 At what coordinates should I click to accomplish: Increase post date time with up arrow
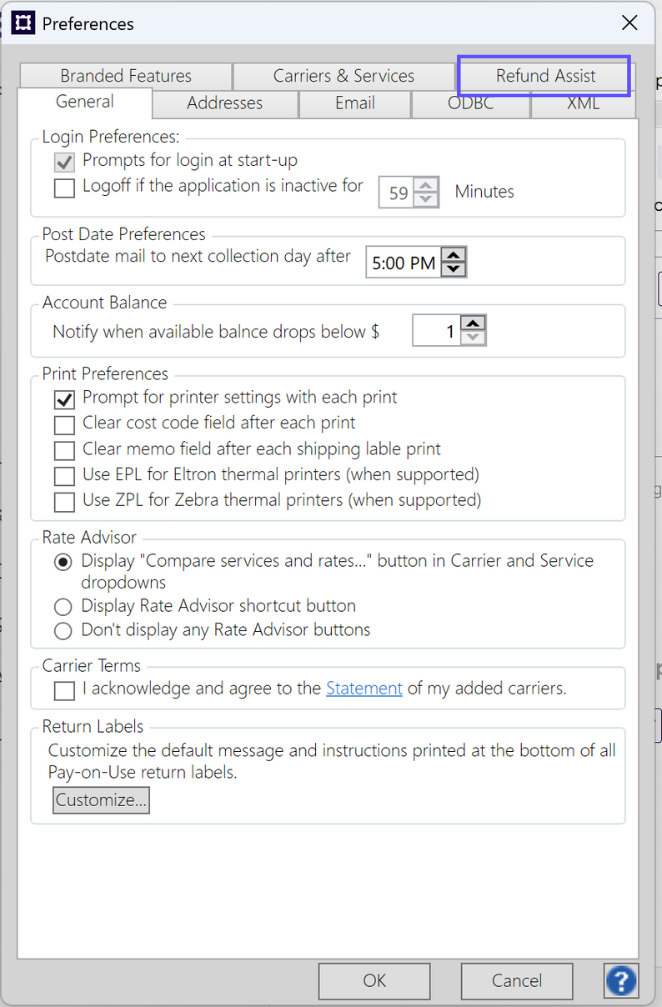coord(454,257)
